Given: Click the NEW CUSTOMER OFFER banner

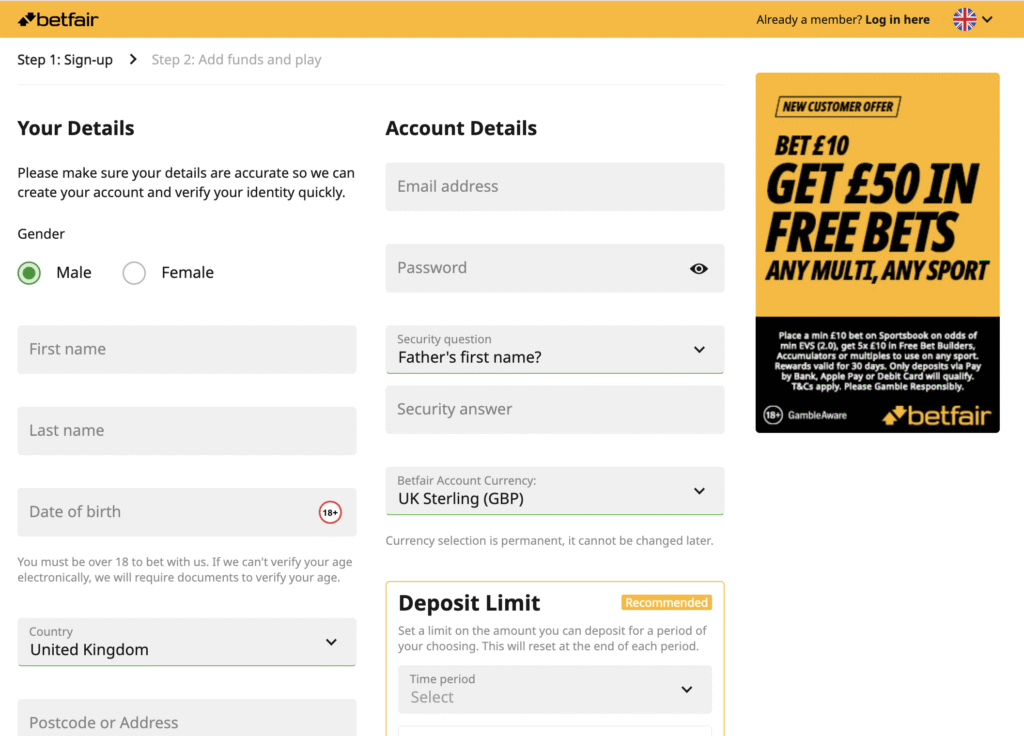Looking at the screenshot, I should click(x=838, y=107).
